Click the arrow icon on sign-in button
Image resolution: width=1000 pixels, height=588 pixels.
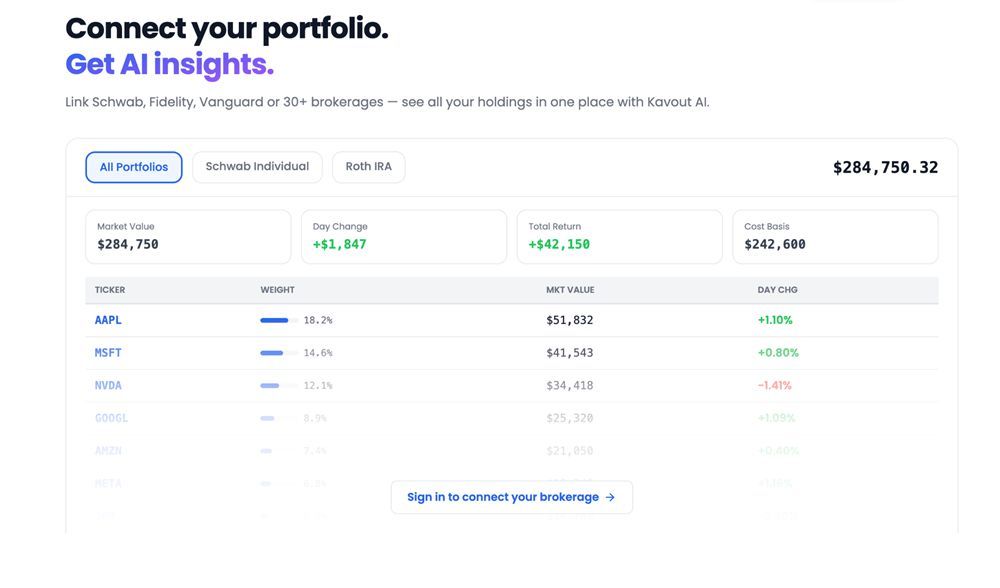pos(610,497)
